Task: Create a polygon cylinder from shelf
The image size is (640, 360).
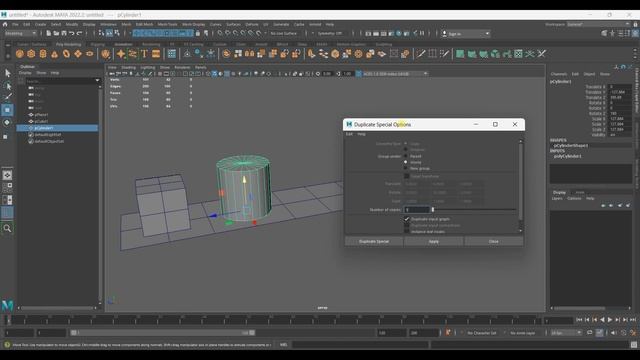Action: (x=43, y=54)
